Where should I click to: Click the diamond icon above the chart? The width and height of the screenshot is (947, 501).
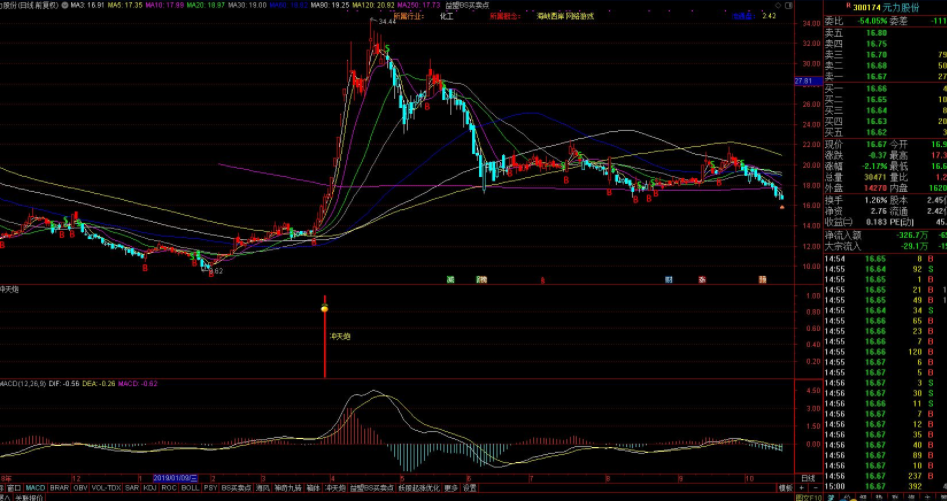(776, 5)
